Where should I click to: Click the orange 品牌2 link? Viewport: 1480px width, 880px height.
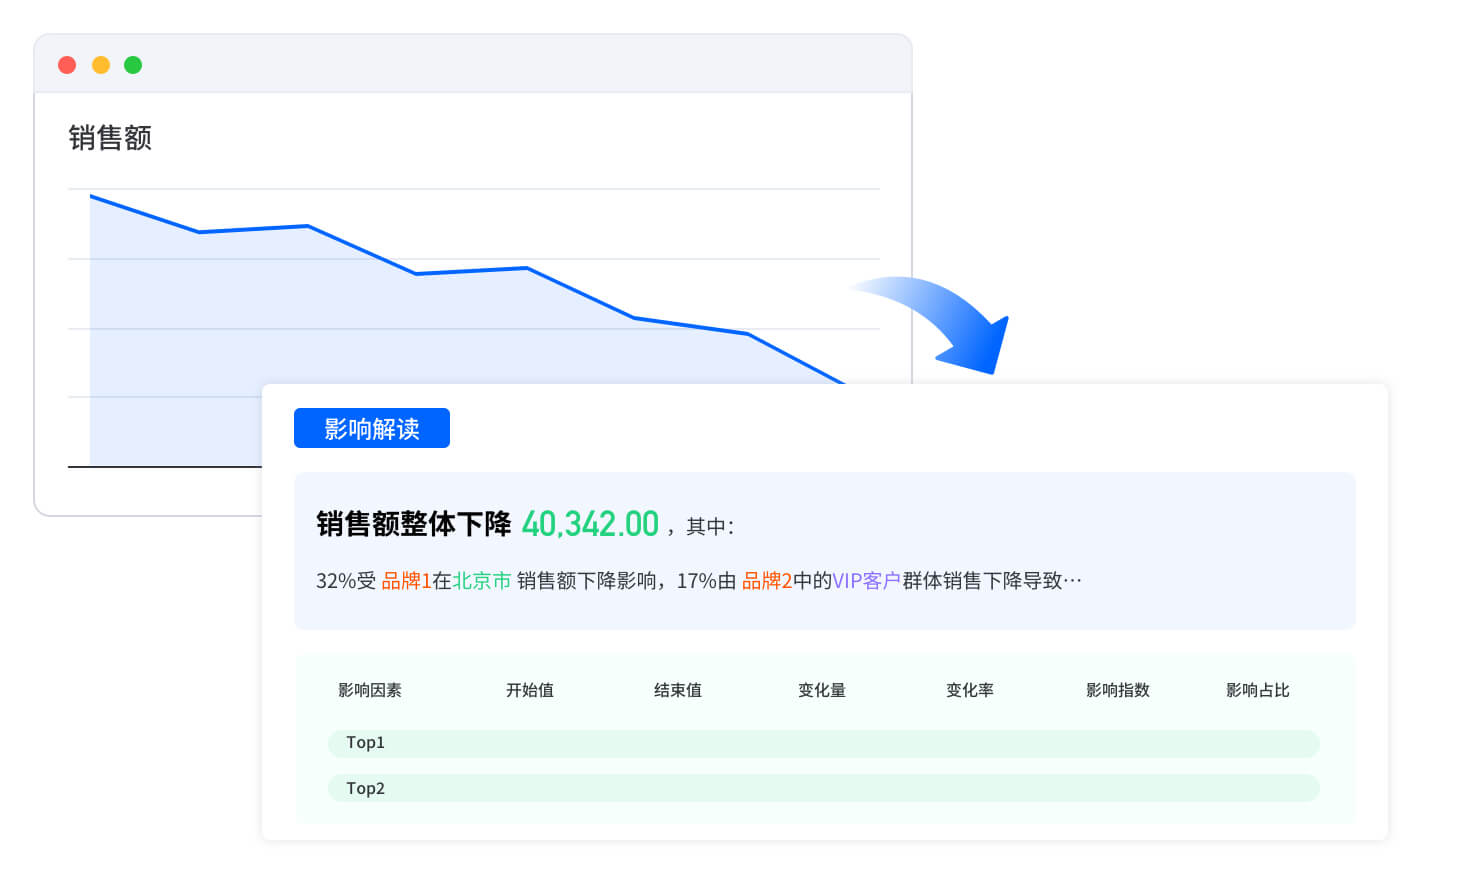(x=766, y=581)
